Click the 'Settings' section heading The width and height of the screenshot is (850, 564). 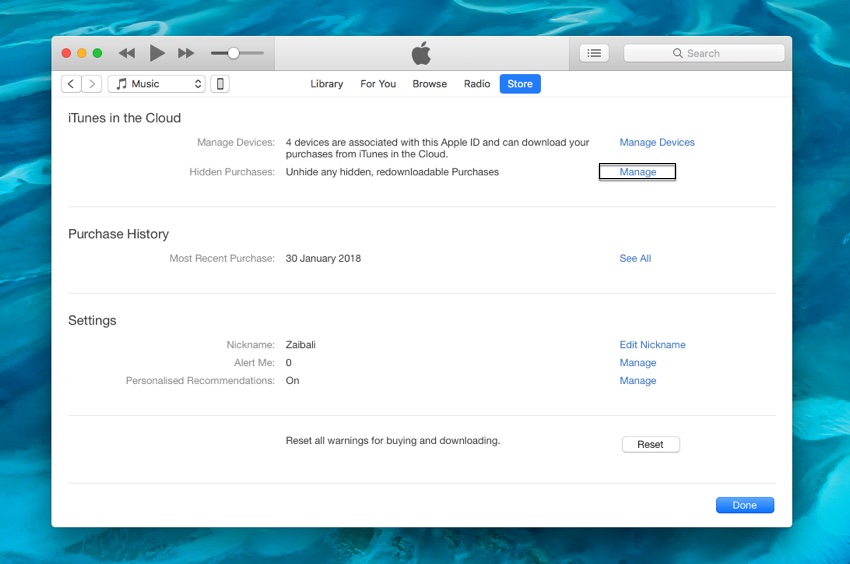(x=92, y=321)
